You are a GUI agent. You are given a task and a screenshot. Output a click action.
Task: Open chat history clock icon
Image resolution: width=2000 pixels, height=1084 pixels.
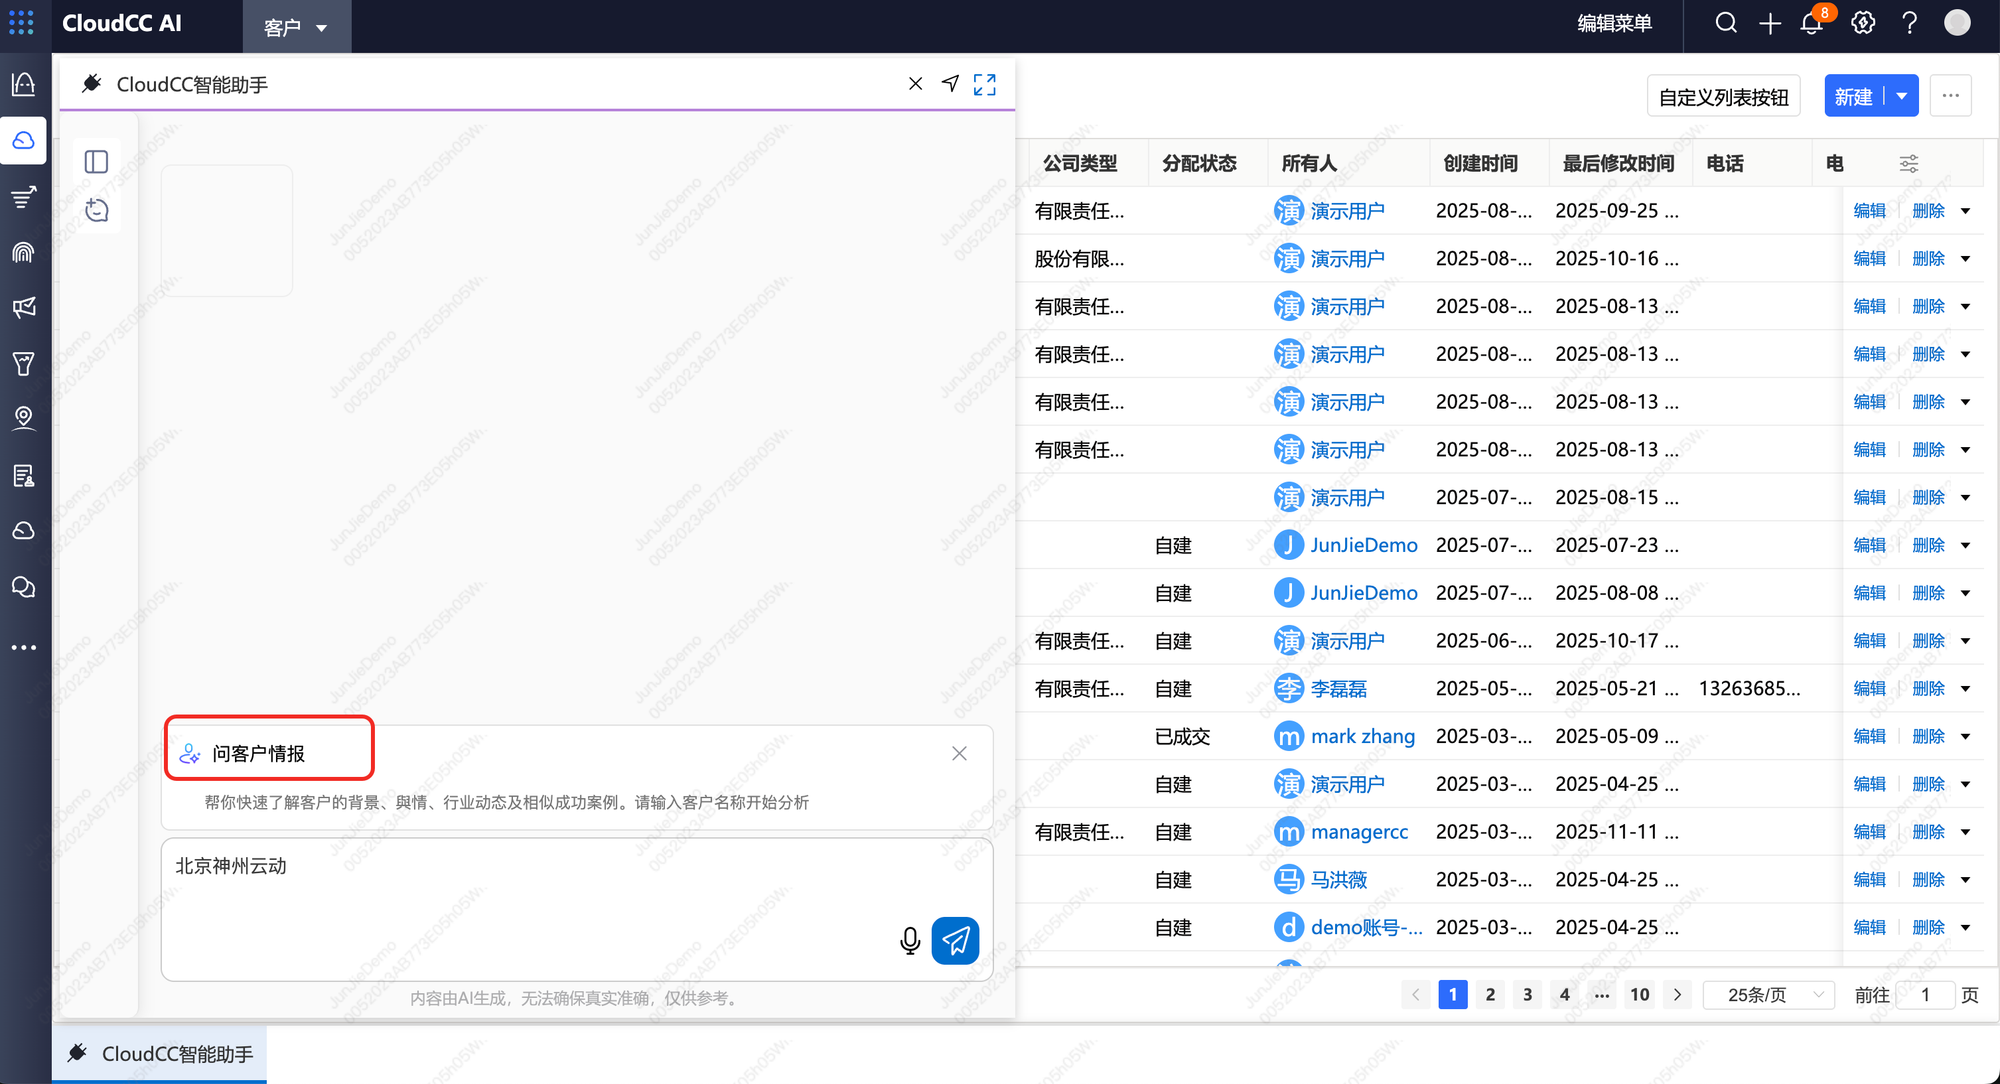[97, 210]
